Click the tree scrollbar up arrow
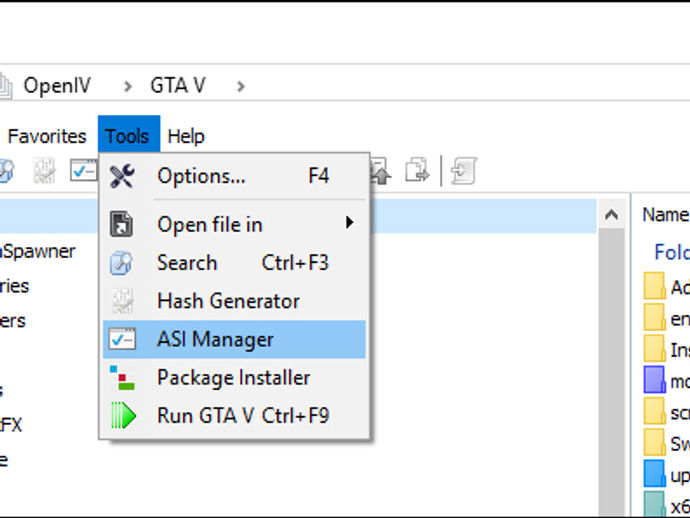Image resolution: width=690 pixels, height=518 pixels. 611,215
